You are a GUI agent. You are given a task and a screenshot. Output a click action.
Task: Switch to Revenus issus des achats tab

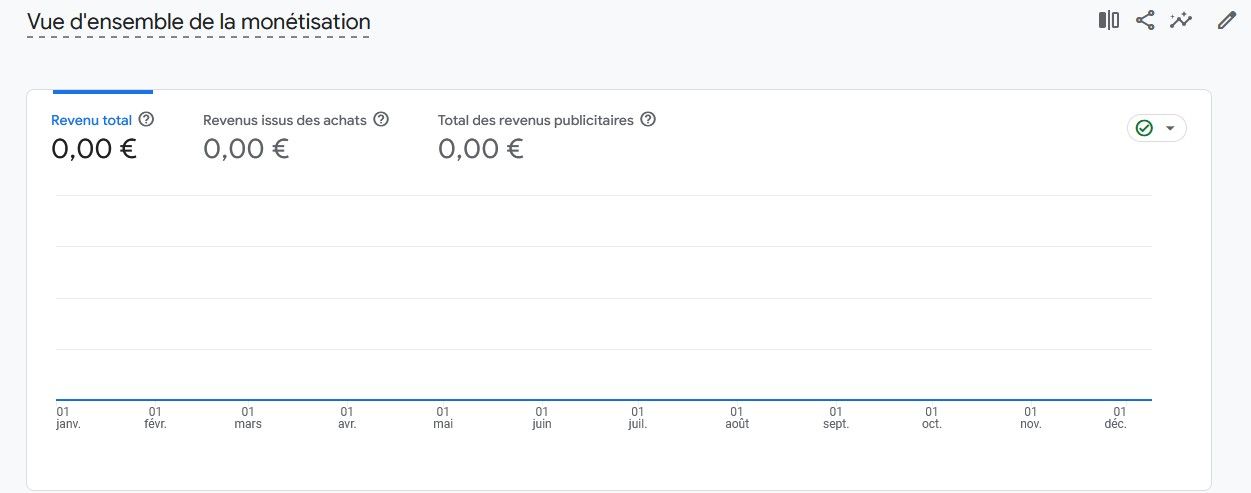[285, 120]
